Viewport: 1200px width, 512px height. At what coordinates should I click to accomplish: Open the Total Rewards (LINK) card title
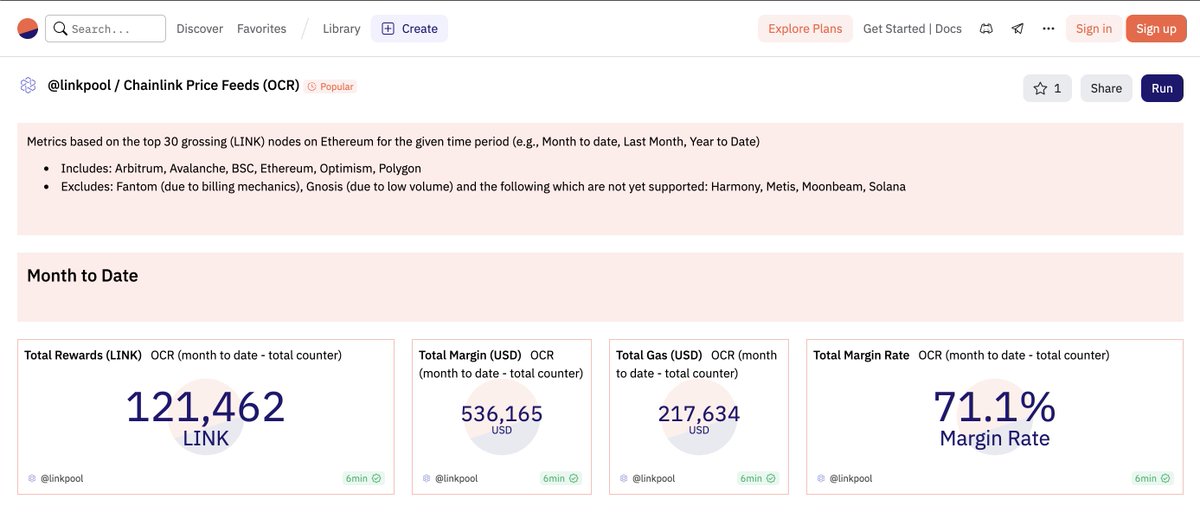pos(83,355)
